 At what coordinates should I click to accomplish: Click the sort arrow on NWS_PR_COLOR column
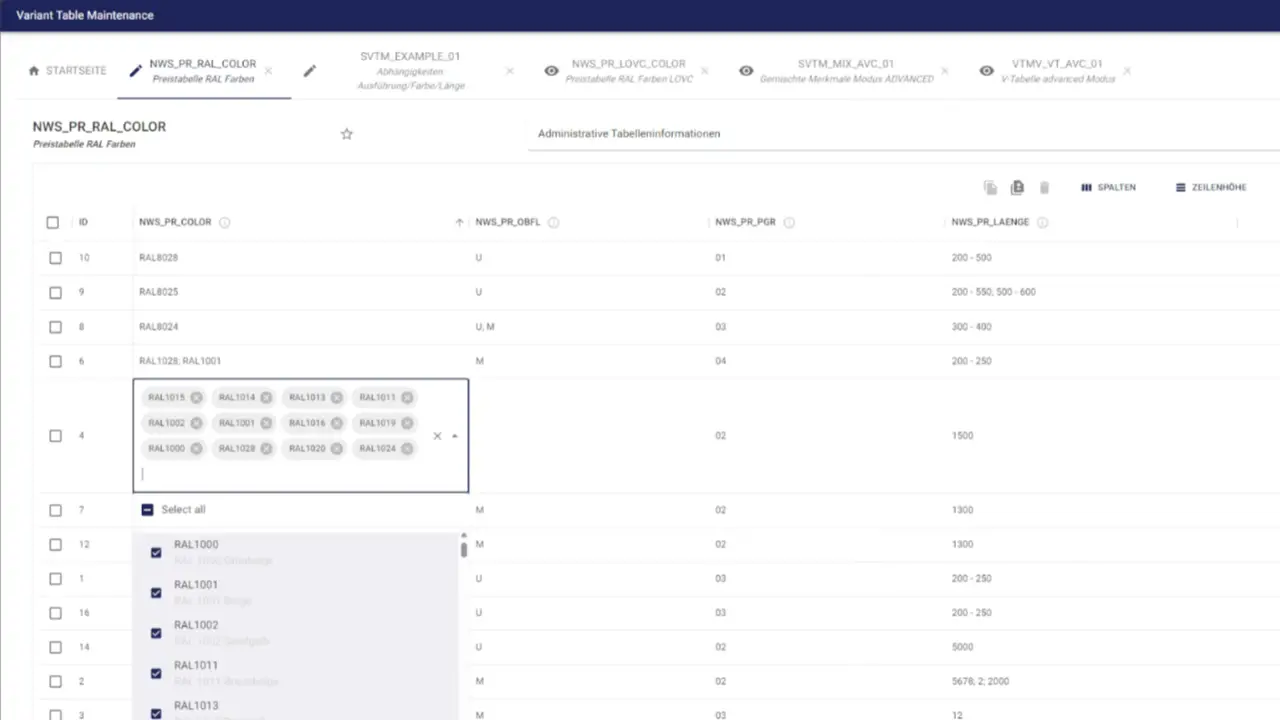pyautogui.click(x=459, y=221)
